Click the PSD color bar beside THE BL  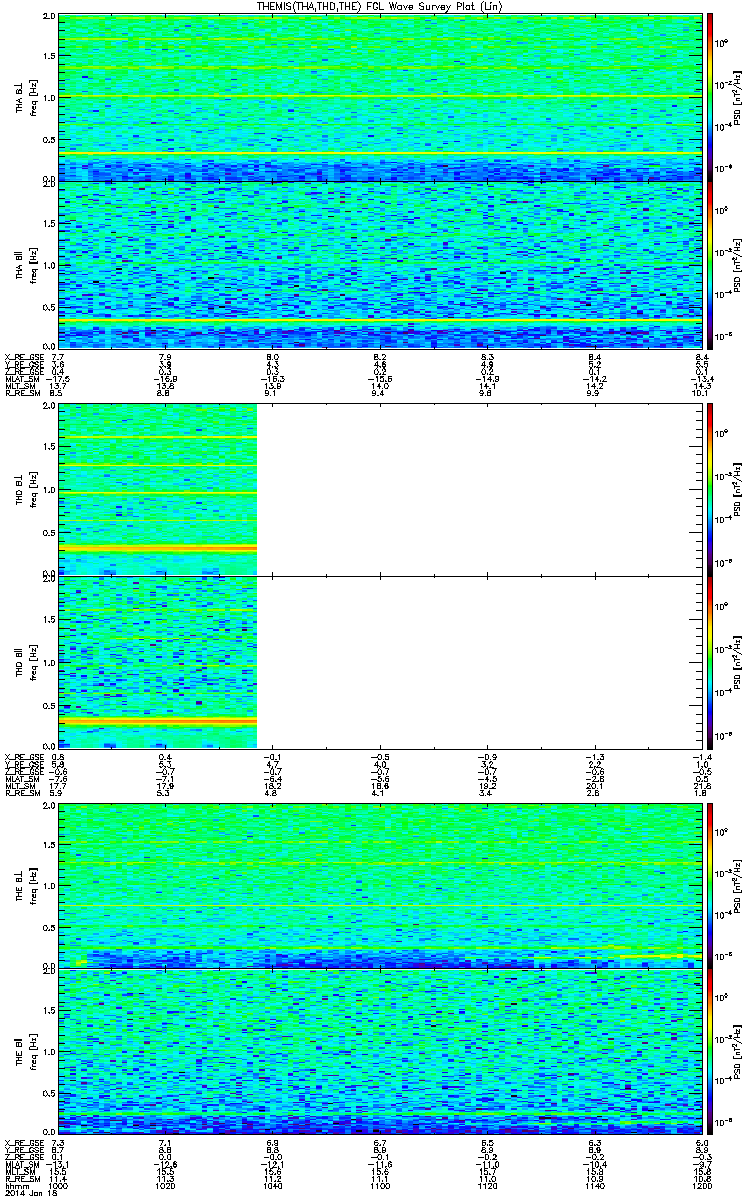coord(710,884)
